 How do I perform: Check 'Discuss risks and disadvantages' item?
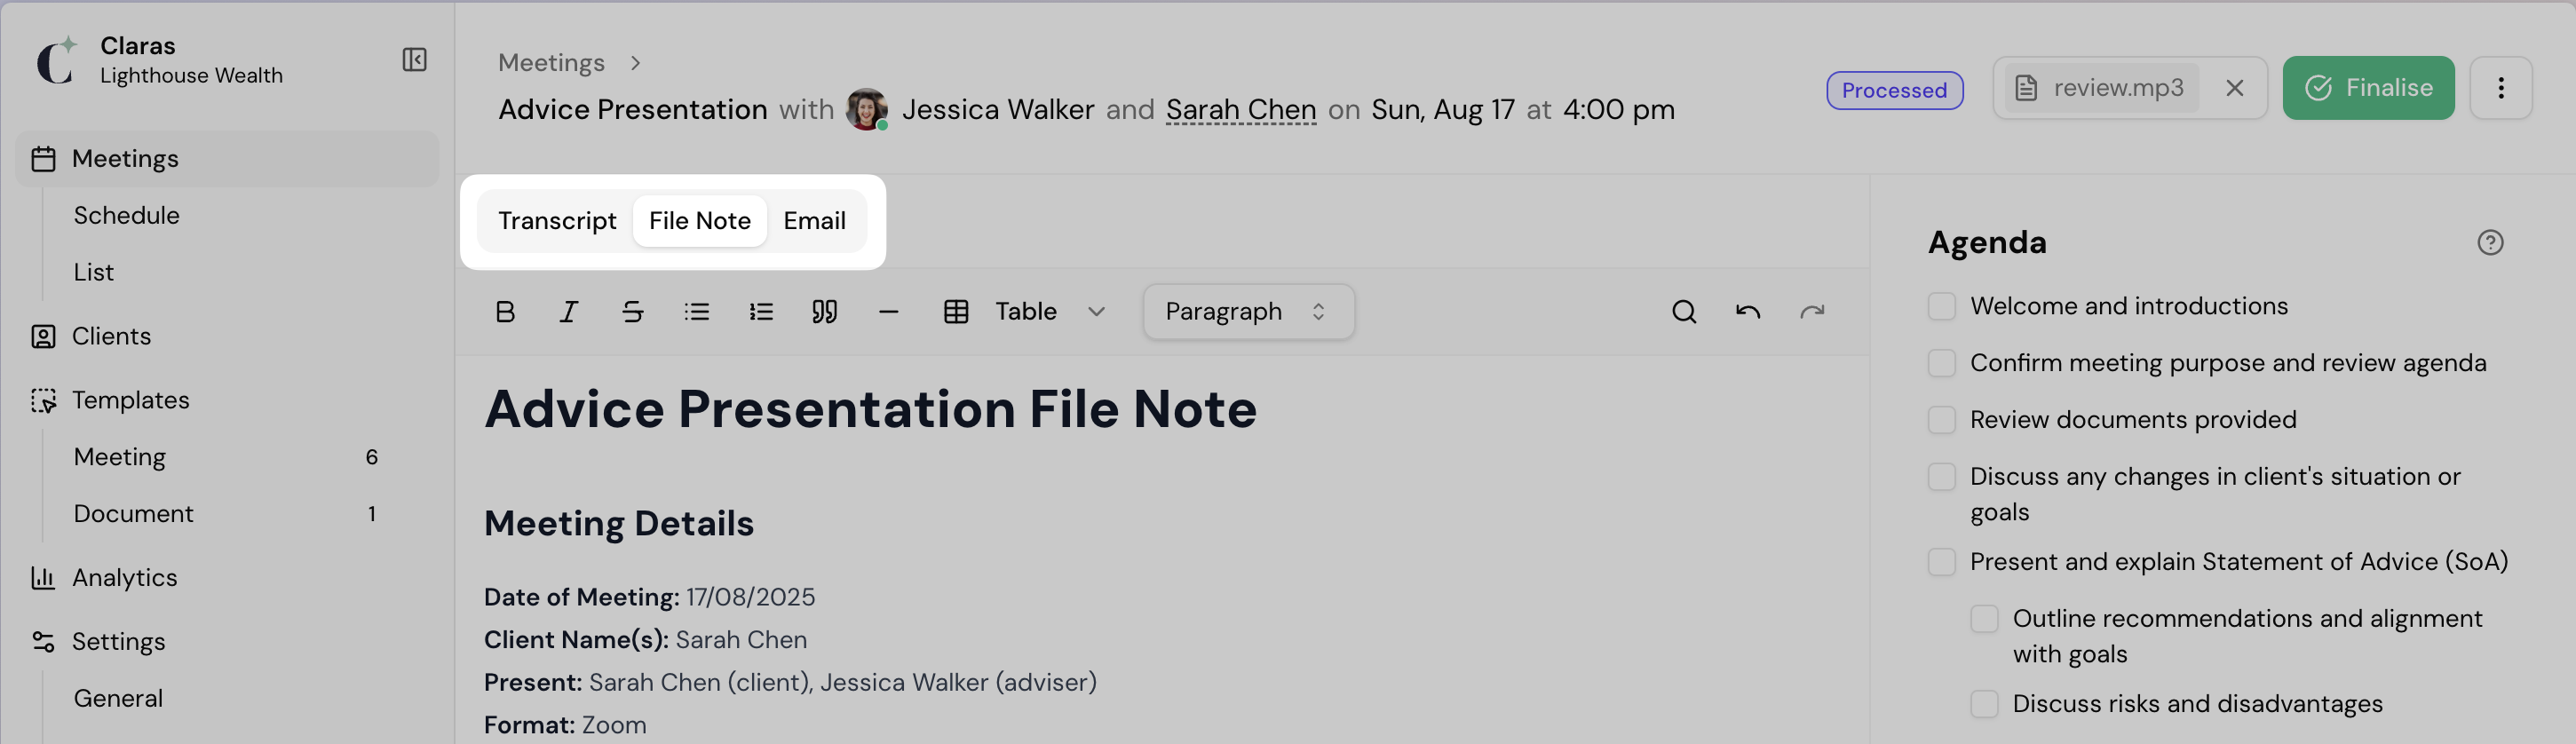coord(1984,704)
